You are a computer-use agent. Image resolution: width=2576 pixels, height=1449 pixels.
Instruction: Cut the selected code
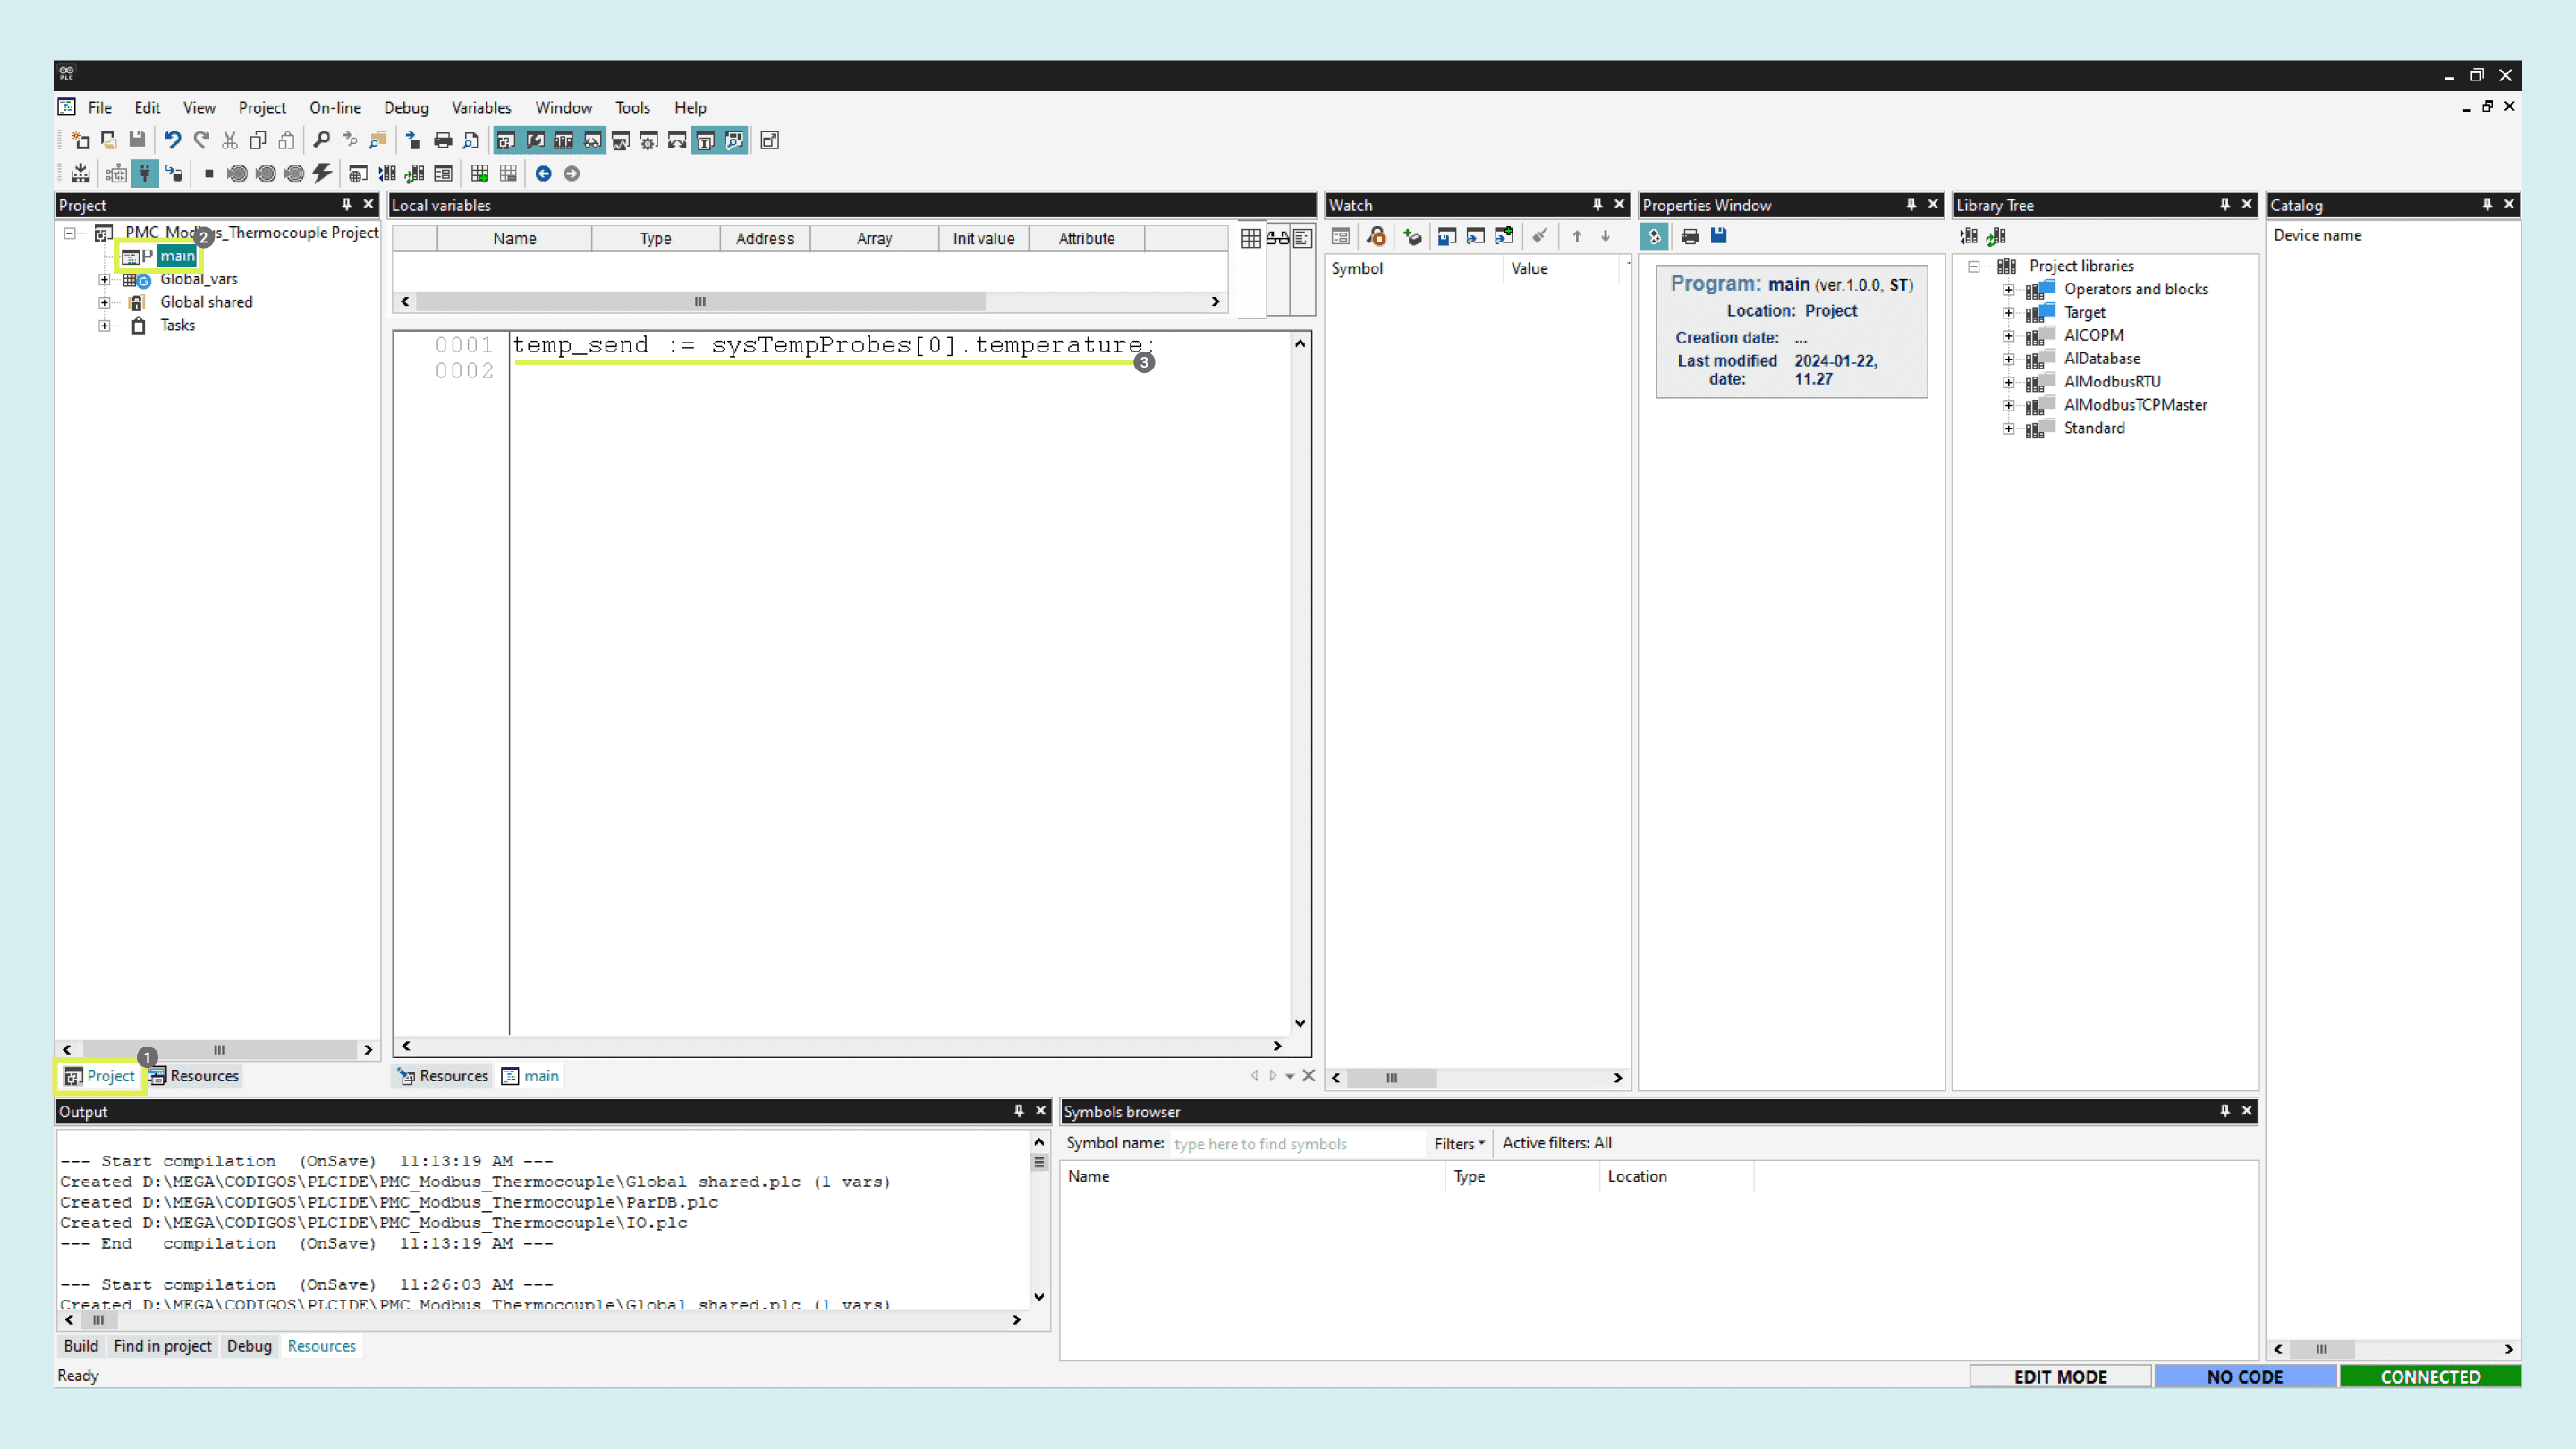coord(229,140)
